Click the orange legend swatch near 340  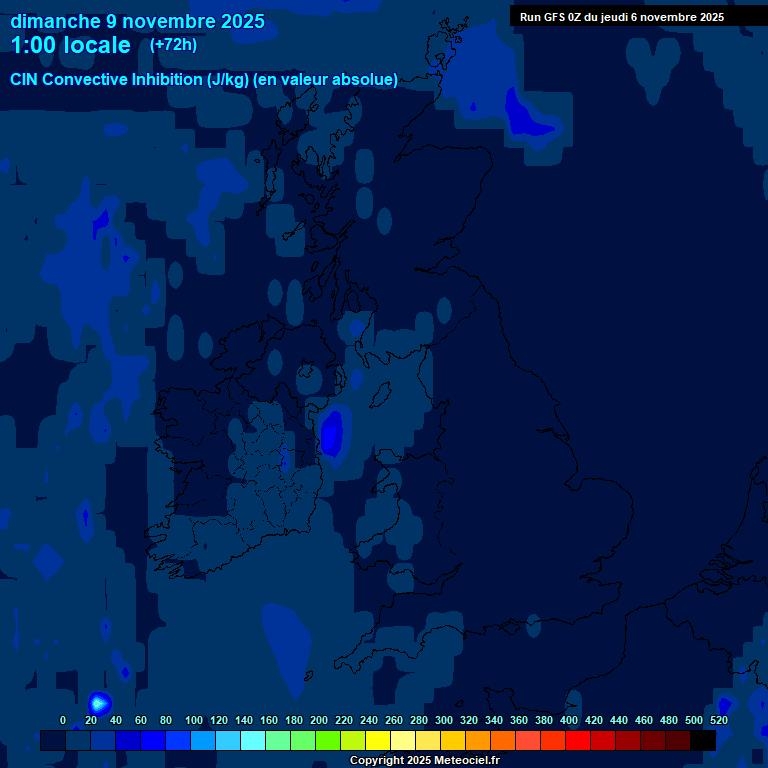(503, 740)
